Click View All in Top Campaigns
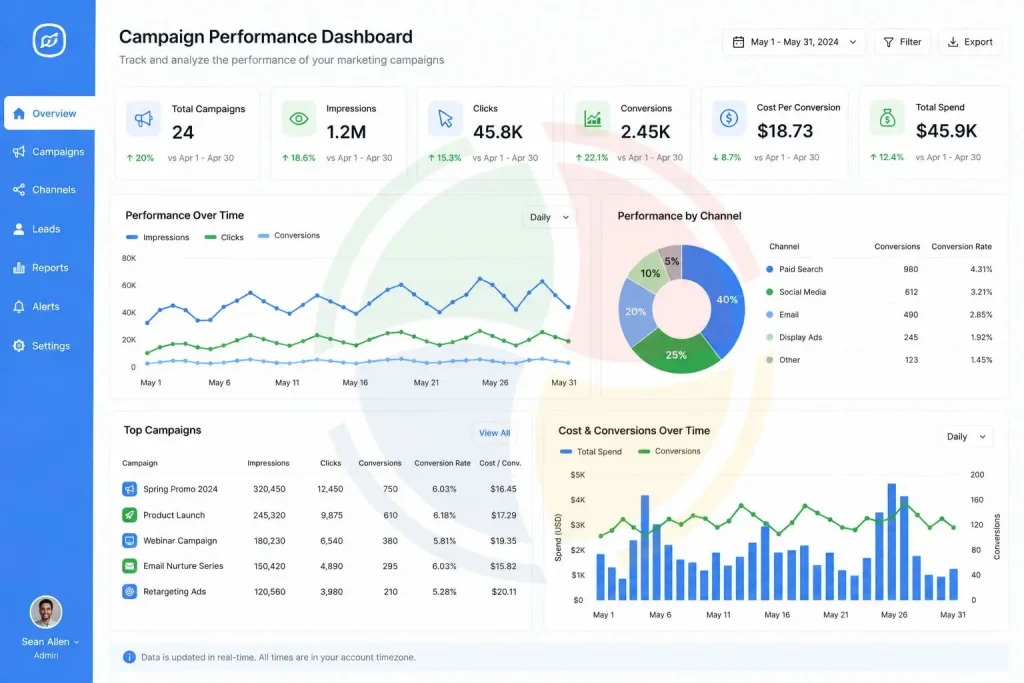The height and width of the screenshot is (683, 1024). coord(494,433)
